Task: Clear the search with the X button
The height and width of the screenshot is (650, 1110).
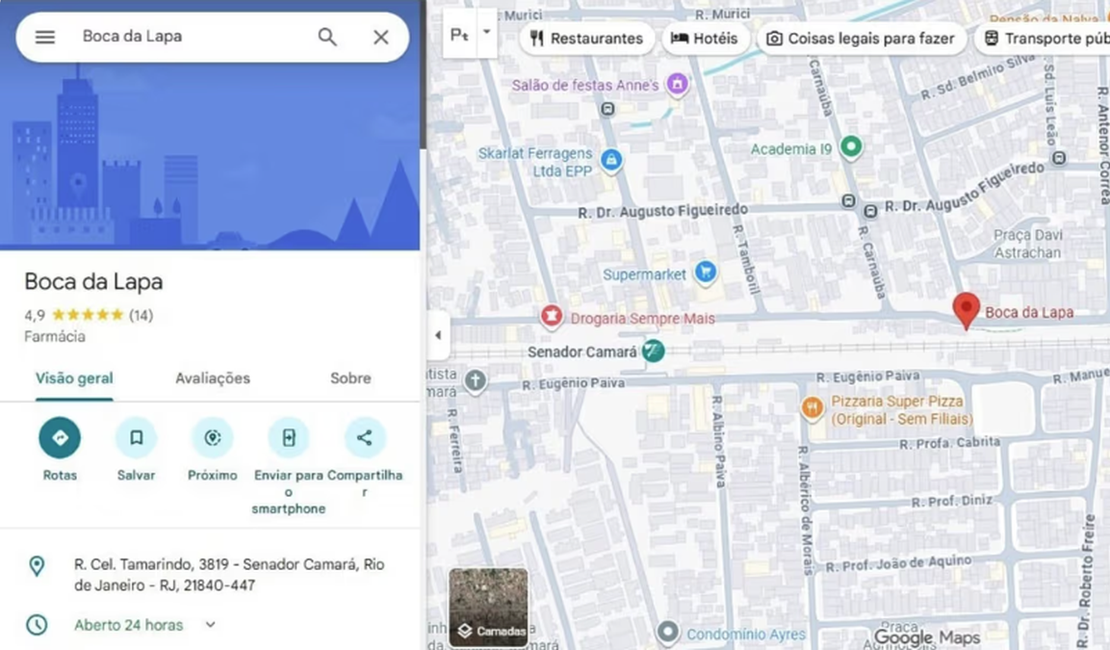Action: tap(381, 36)
